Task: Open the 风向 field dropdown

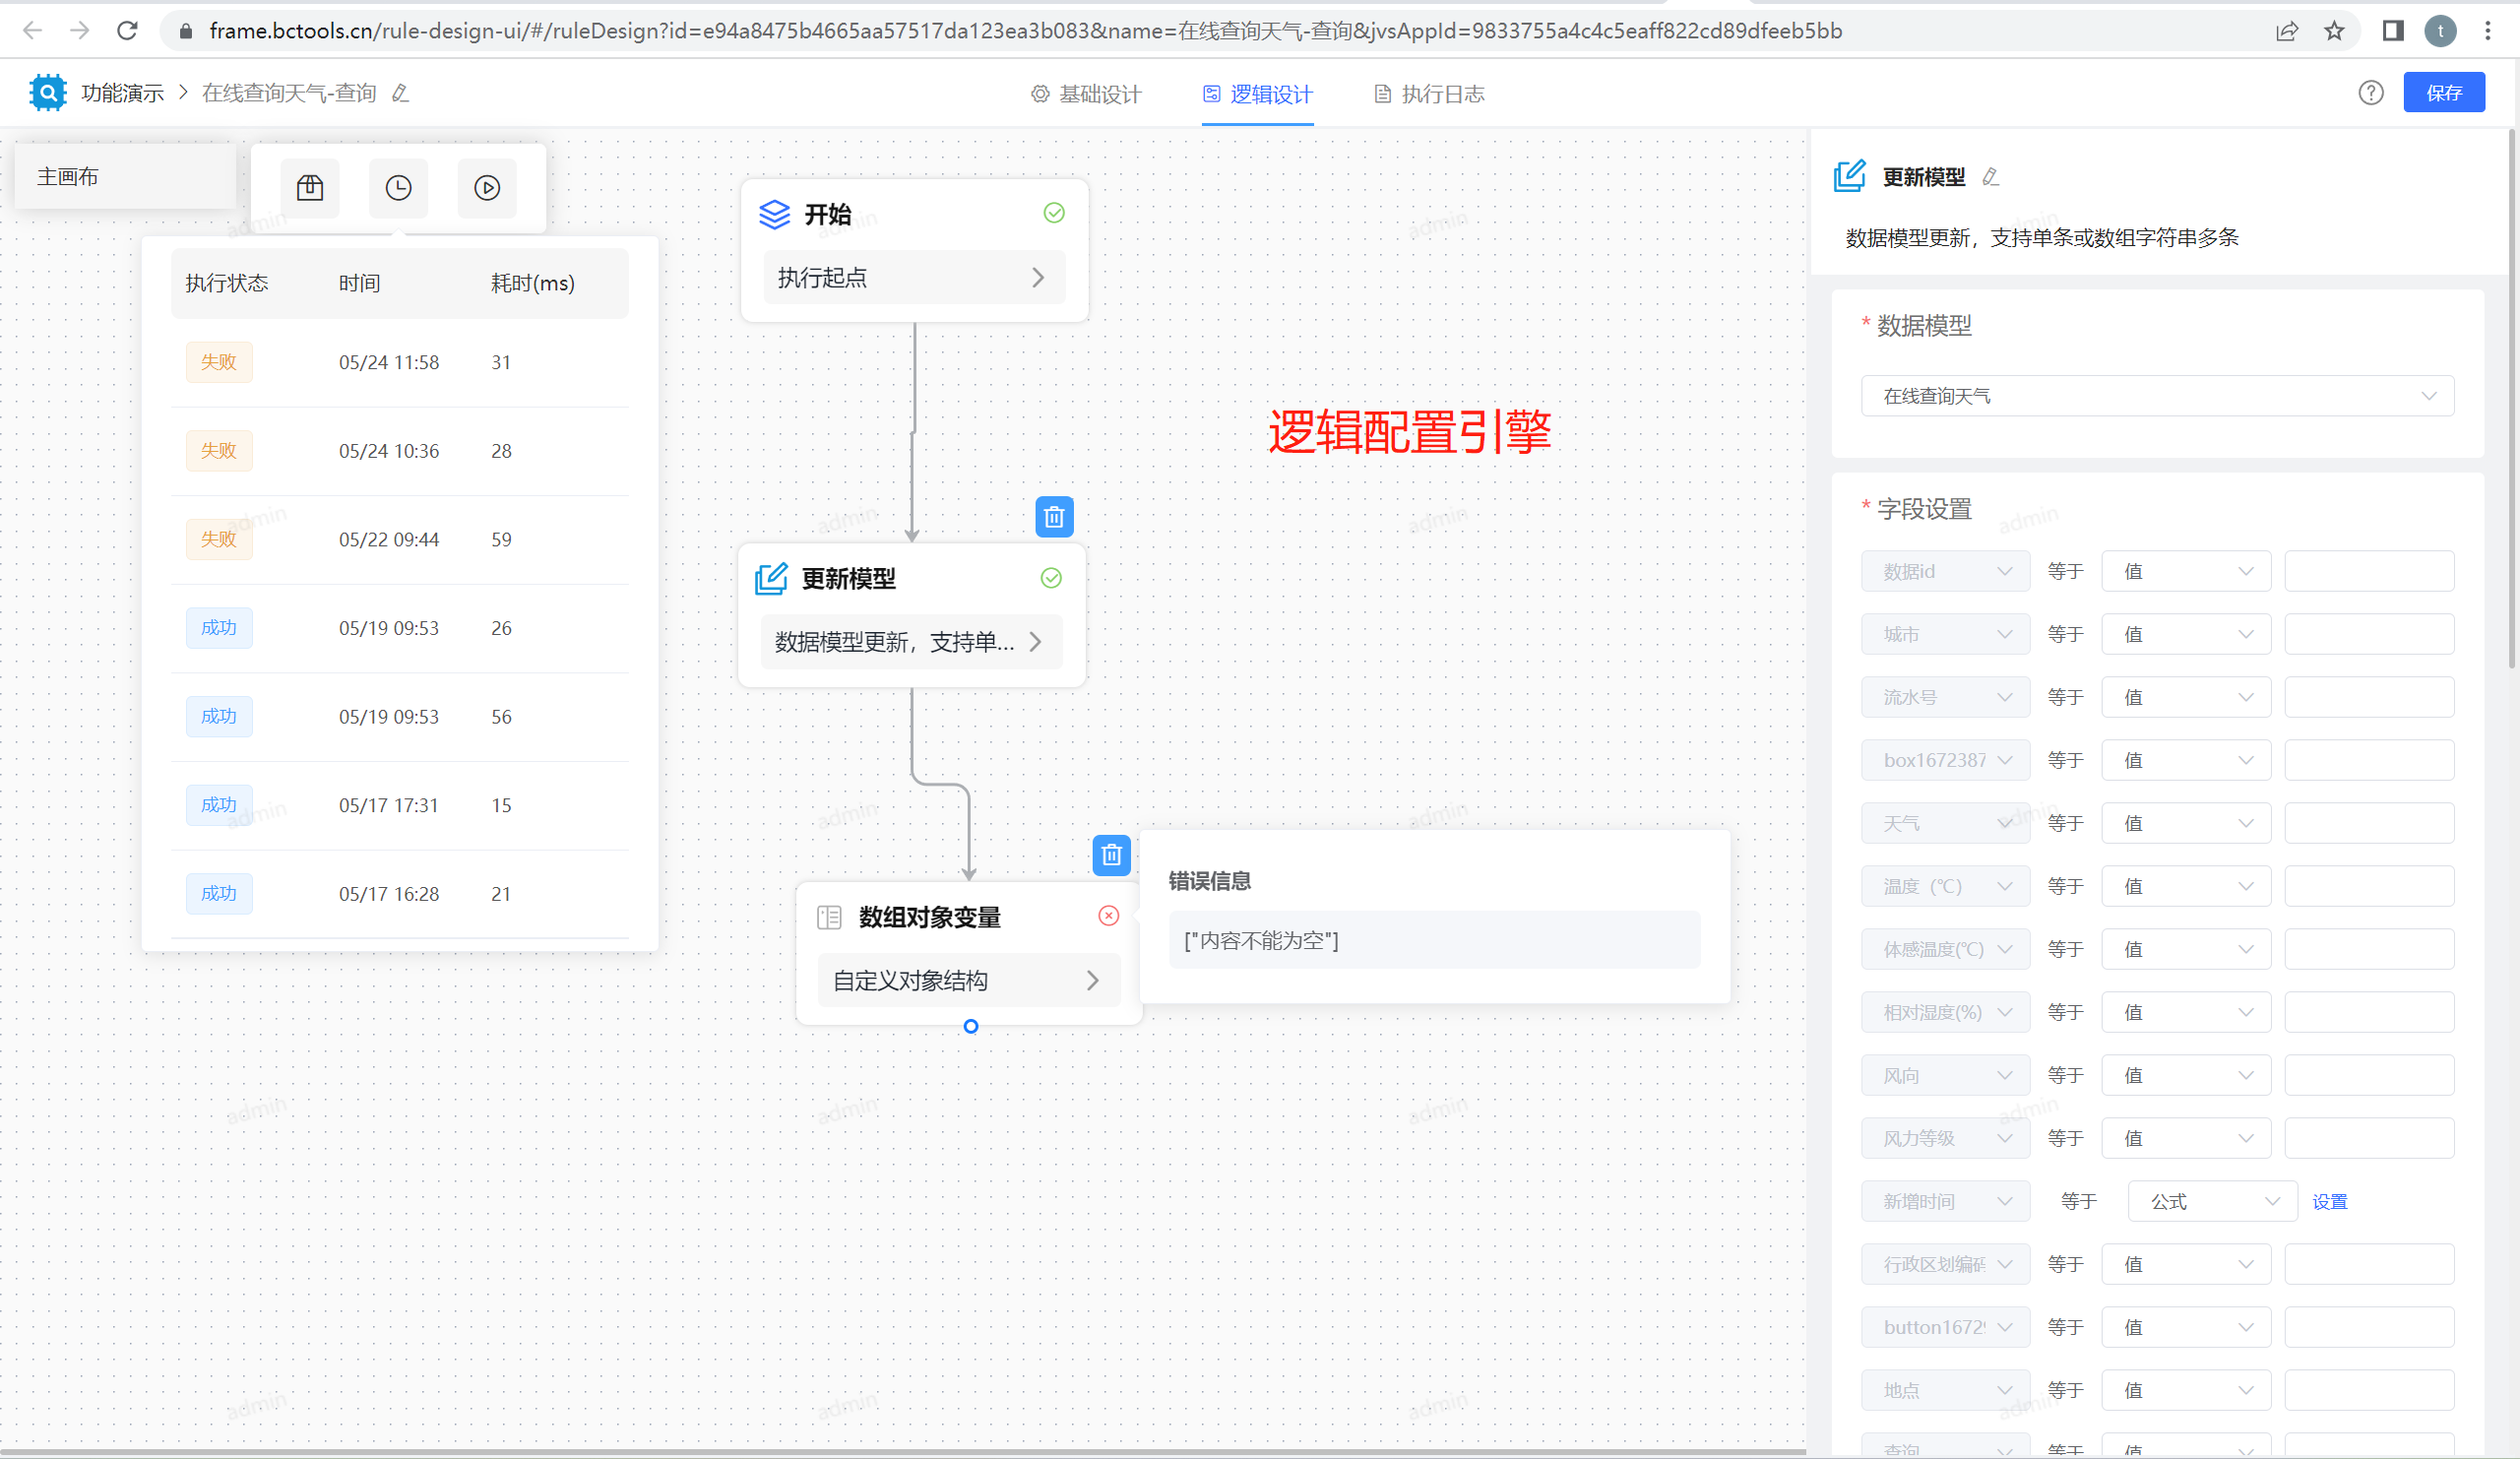Action: 1945,1075
